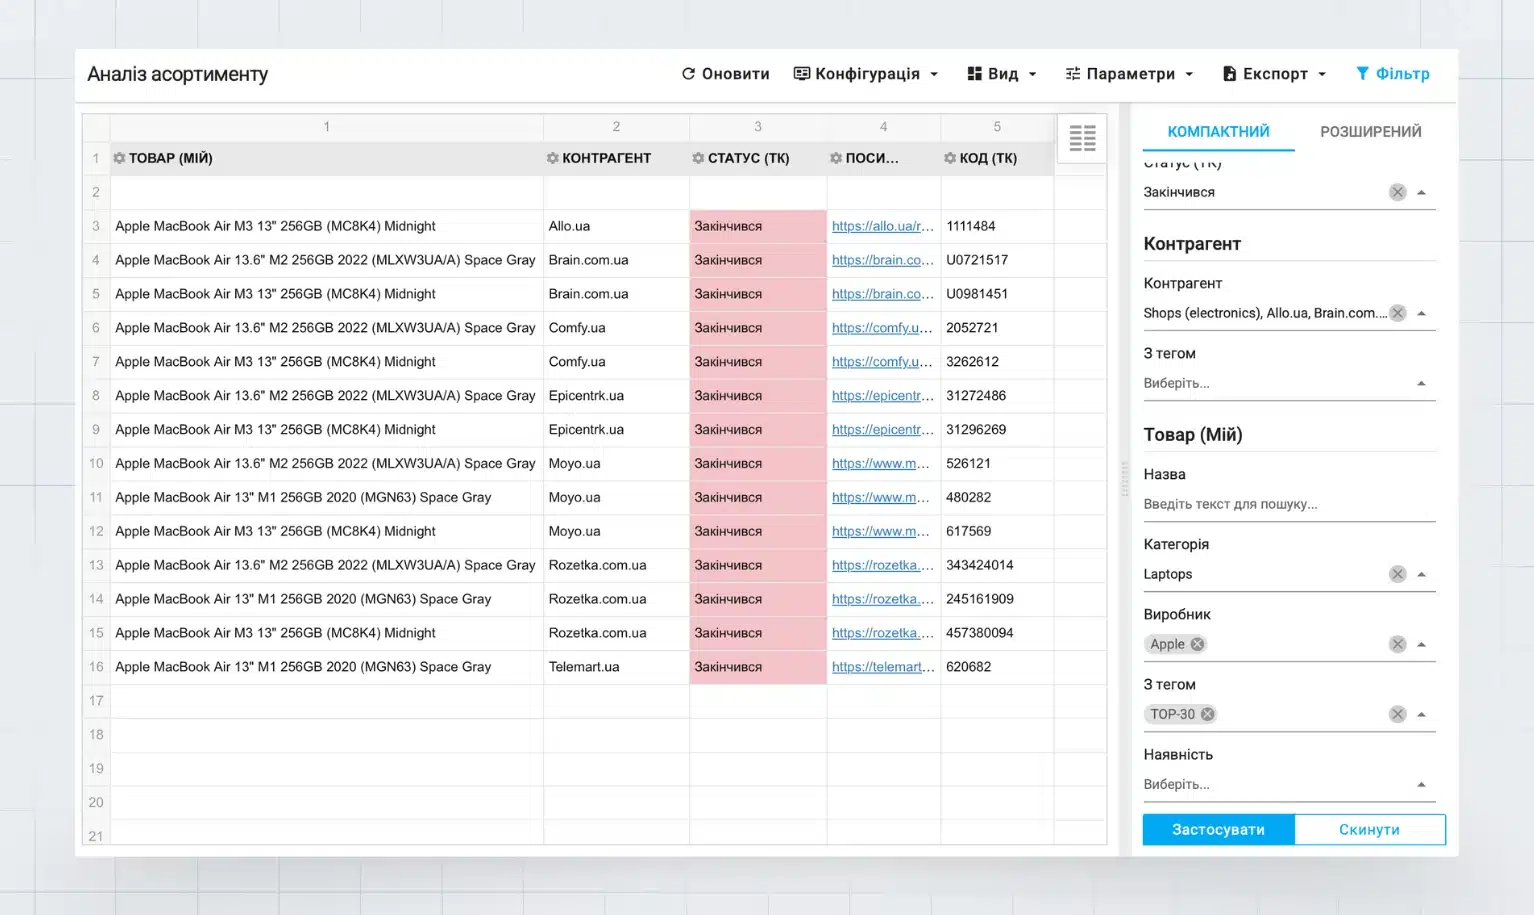
Task: Clear the Laptops category filter
Action: tap(1397, 574)
